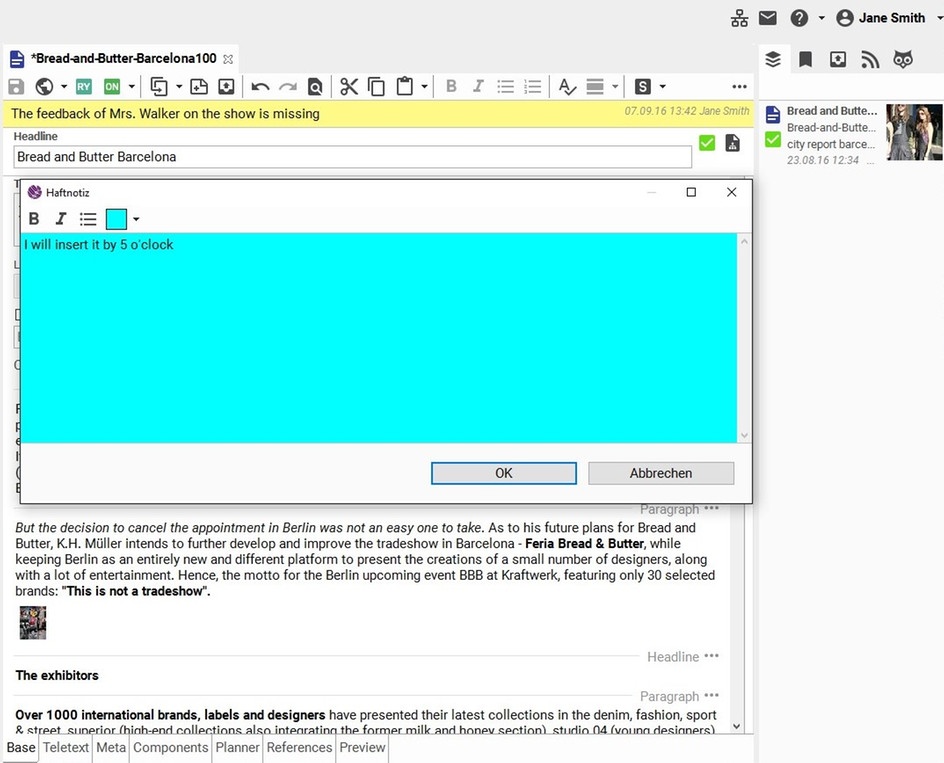Screen dimensions: 944x763
Task: Paste from the clipboard icon
Action: 405,87
